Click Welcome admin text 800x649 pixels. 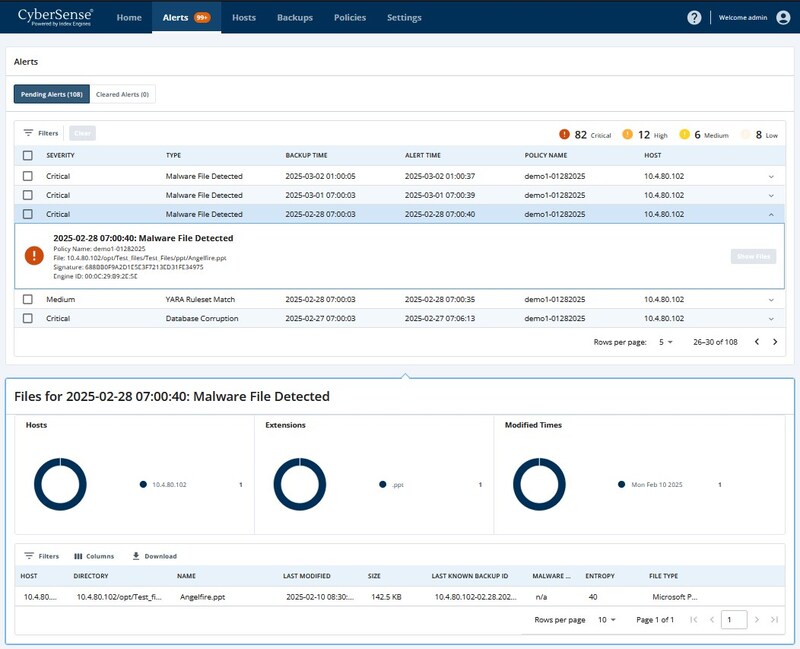(743, 17)
